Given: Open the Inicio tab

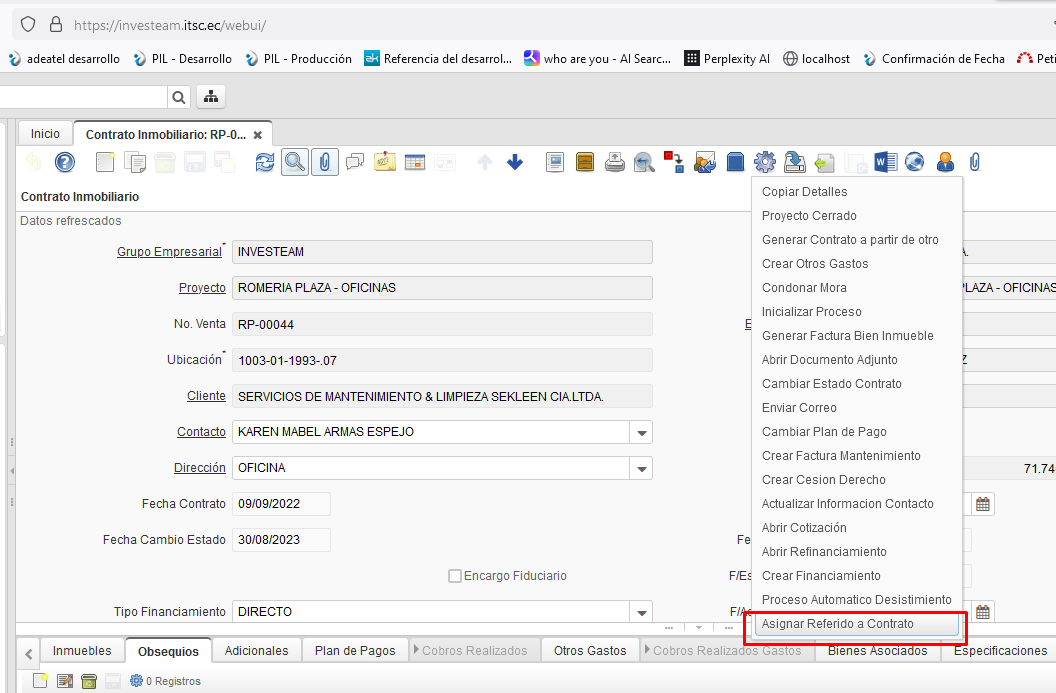Looking at the screenshot, I should click(x=45, y=134).
